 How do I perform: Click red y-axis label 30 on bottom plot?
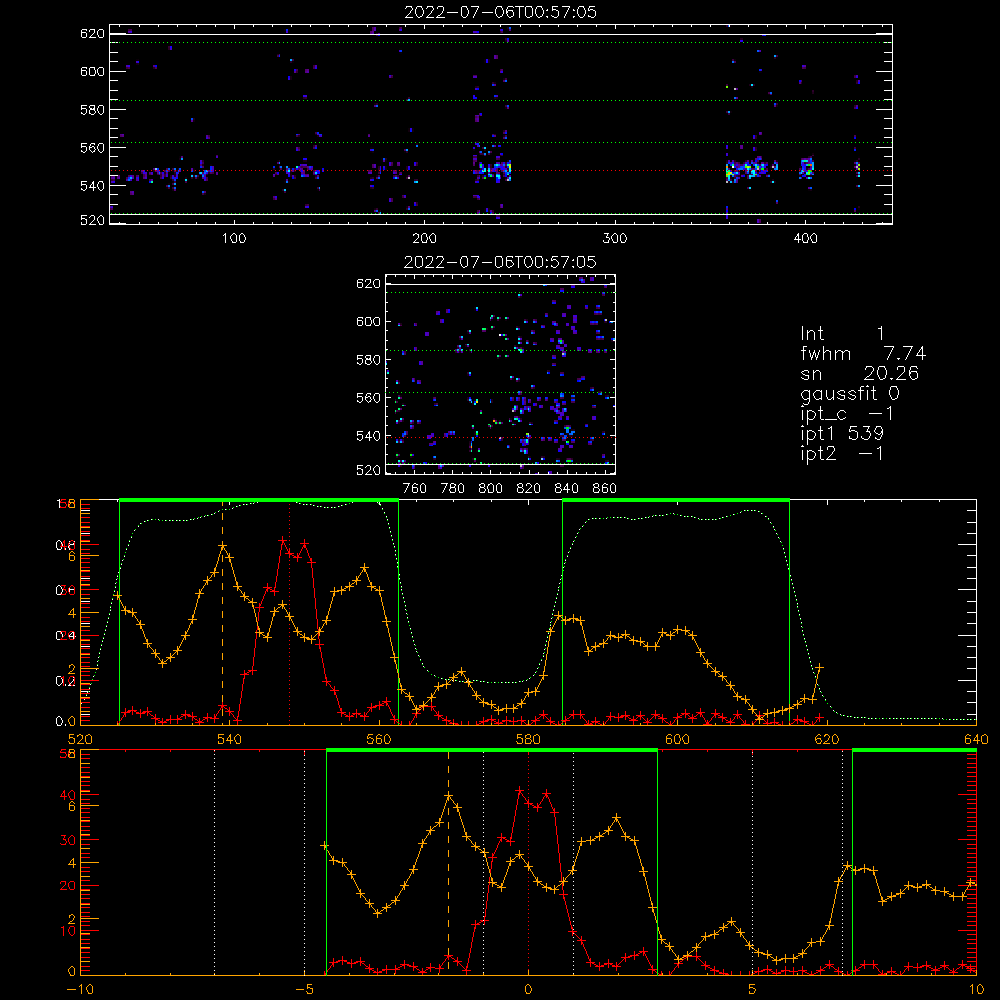[68, 840]
